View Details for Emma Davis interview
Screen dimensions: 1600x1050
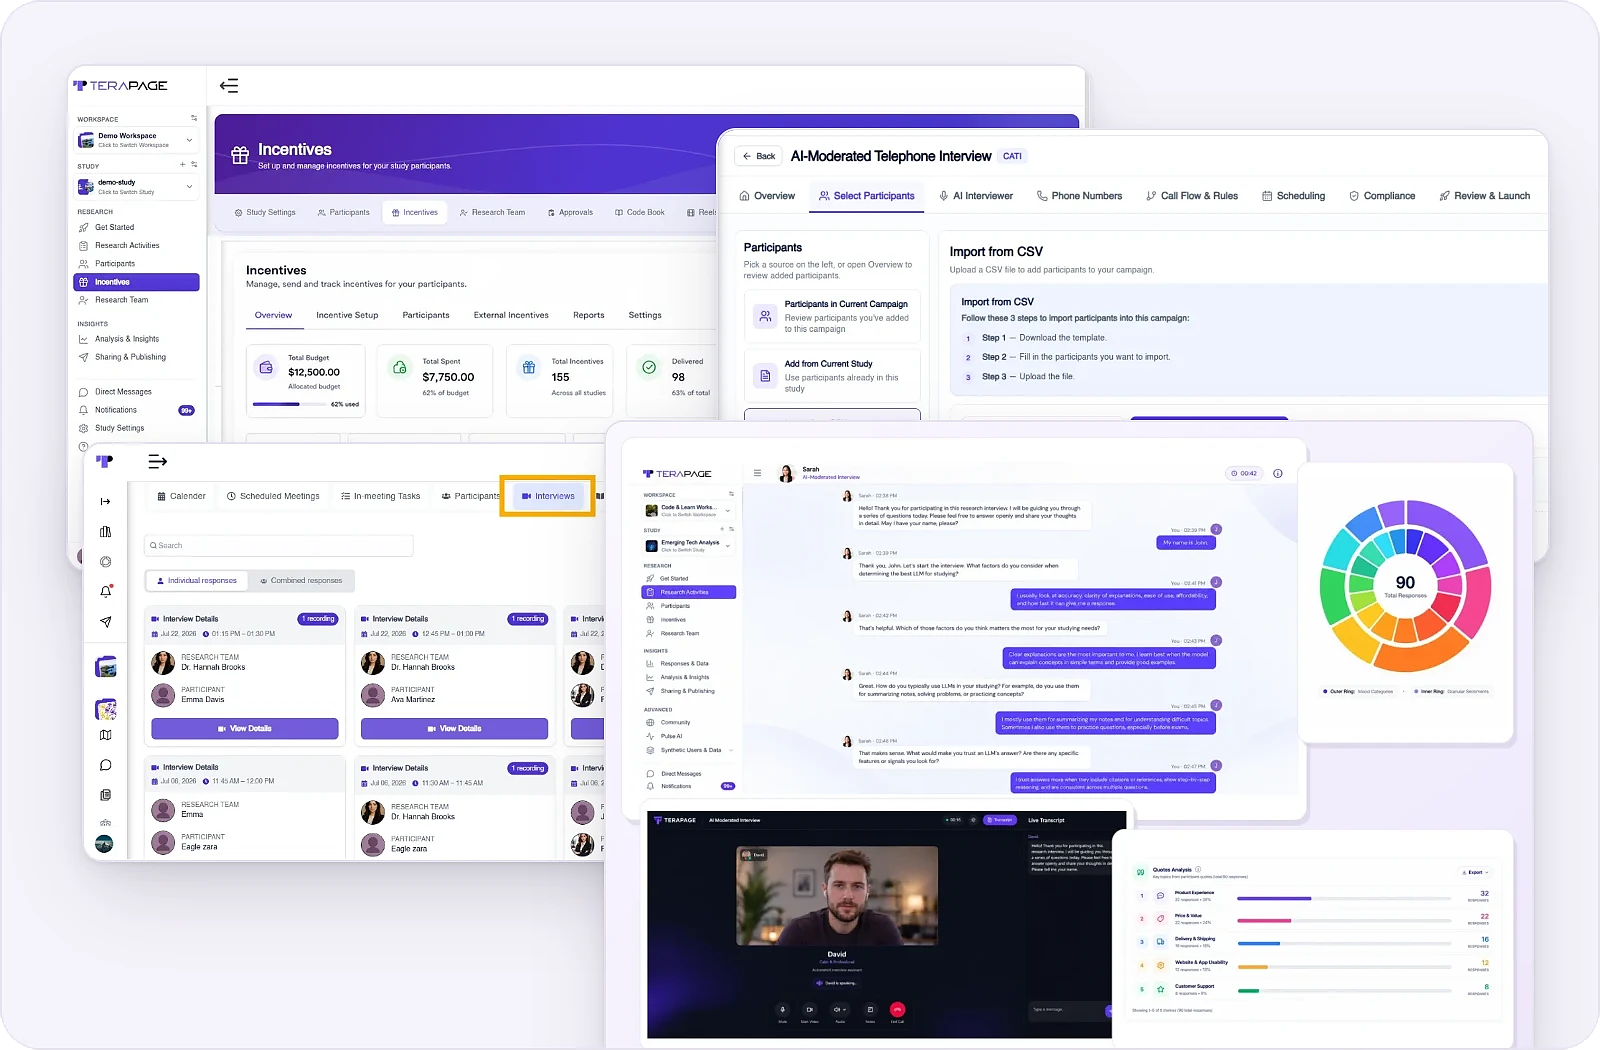point(245,729)
